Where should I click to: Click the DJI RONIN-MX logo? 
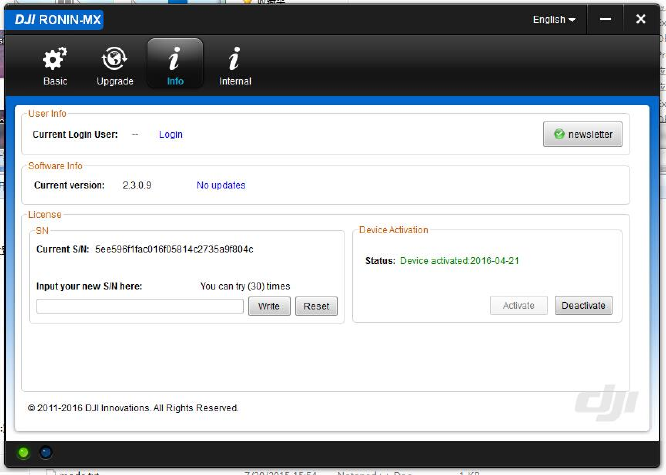(x=54, y=20)
